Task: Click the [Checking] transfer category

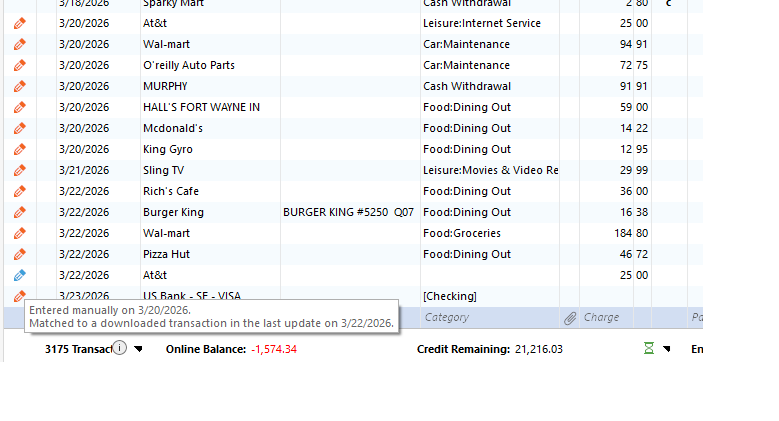Action: (450, 296)
